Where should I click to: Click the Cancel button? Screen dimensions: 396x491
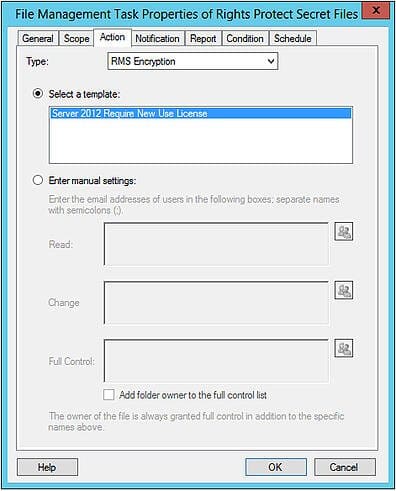pos(344,467)
